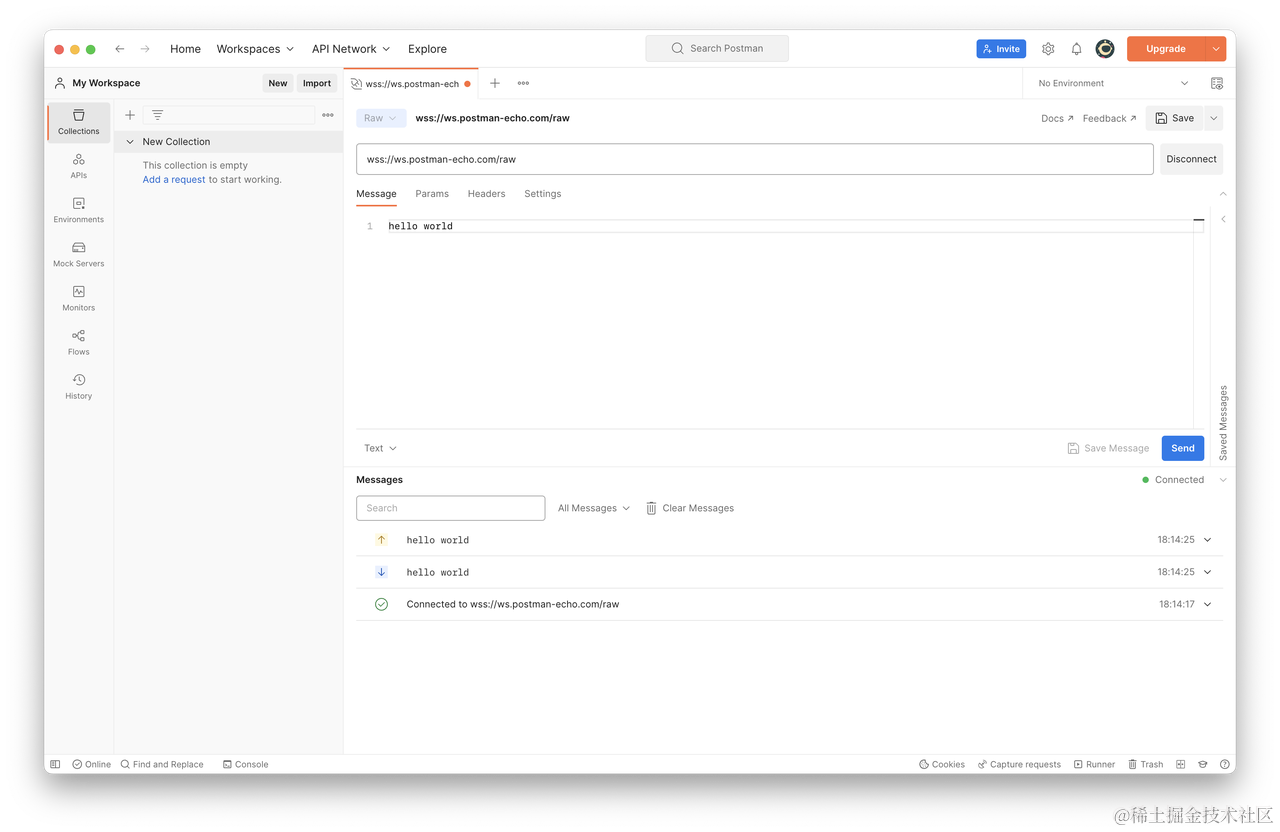The height and width of the screenshot is (832, 1280).
Task: Open the Console from status bar
Action: [245, 764]
